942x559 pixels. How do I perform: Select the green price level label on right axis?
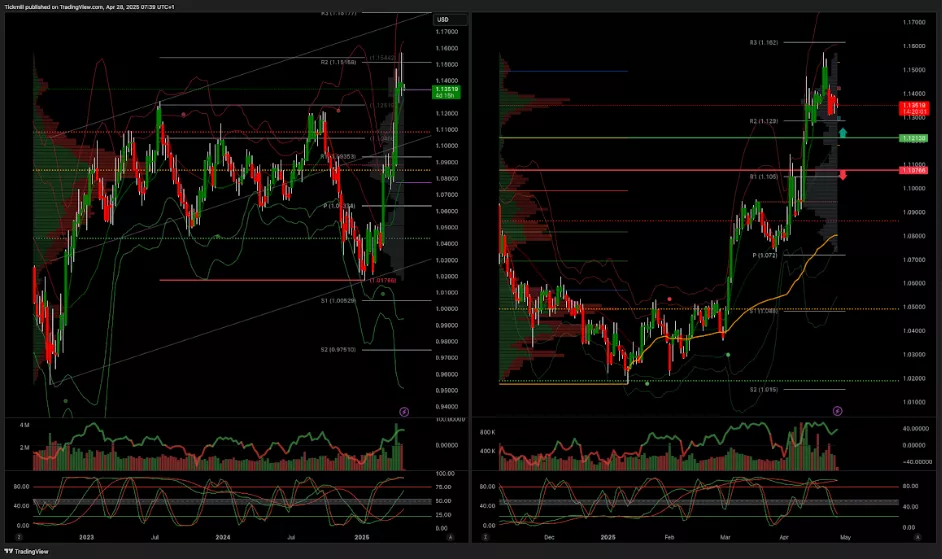point(912,137)
